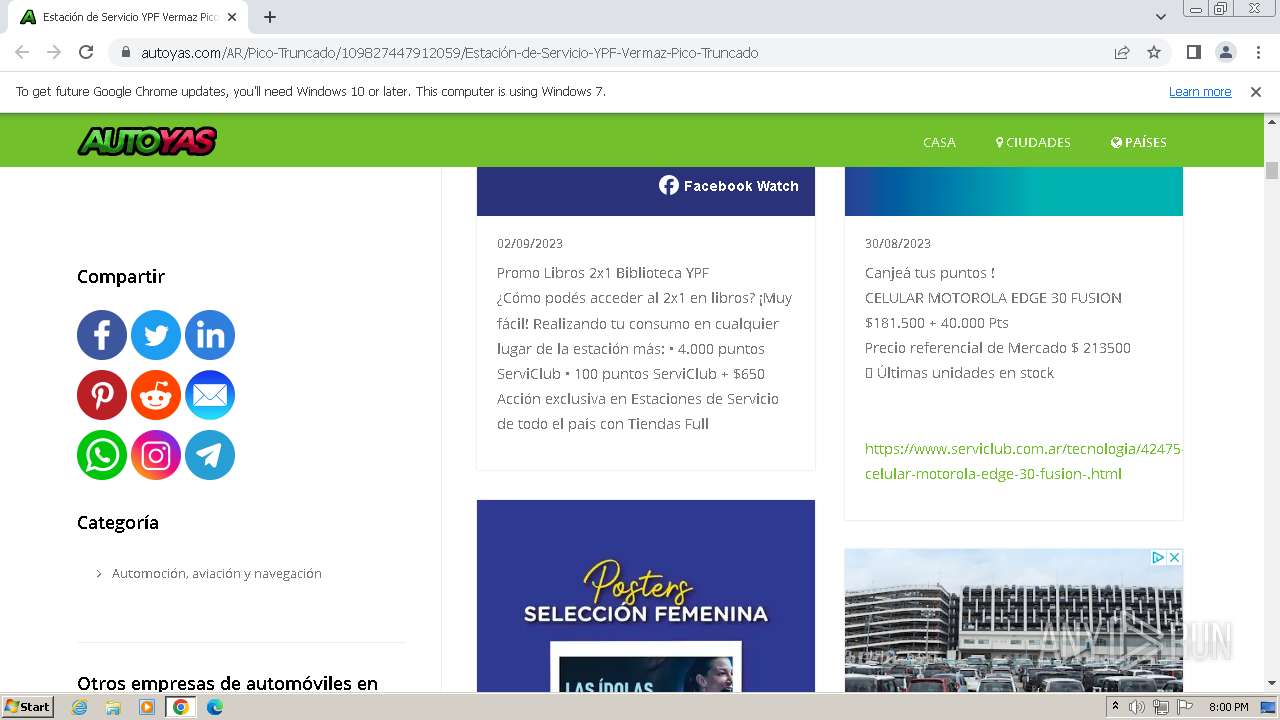Open CASA menu item
Screen dimensions: 1280x720
coord(939,142)
